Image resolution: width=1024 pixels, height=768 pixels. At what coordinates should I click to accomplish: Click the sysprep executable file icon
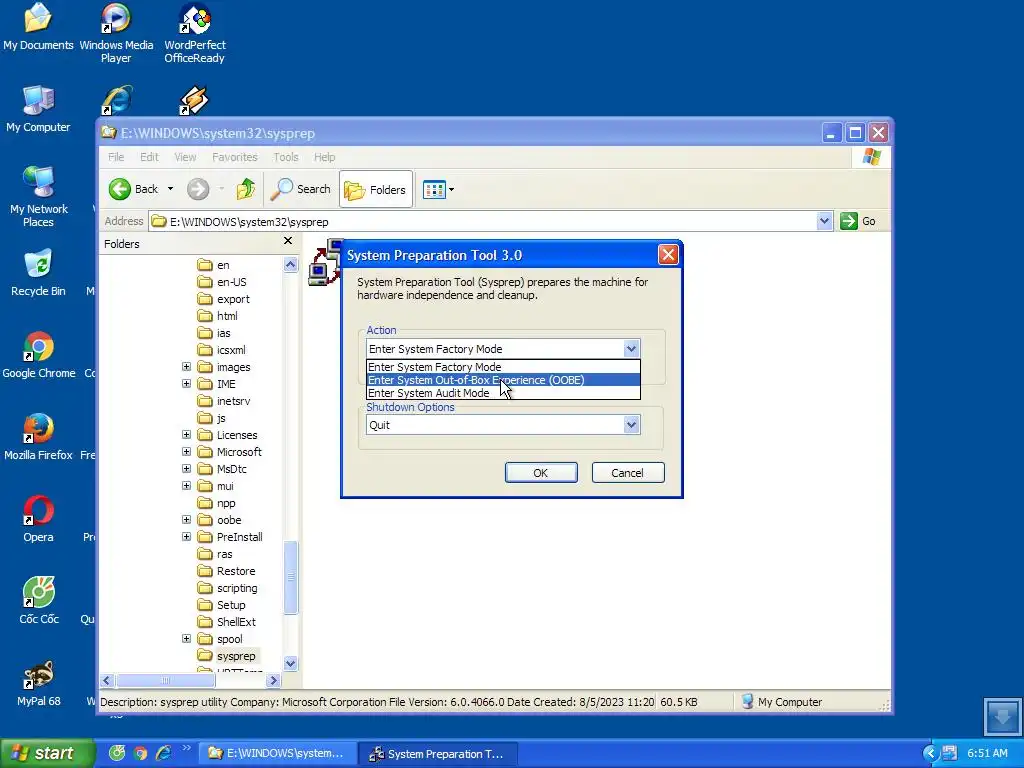325,263
